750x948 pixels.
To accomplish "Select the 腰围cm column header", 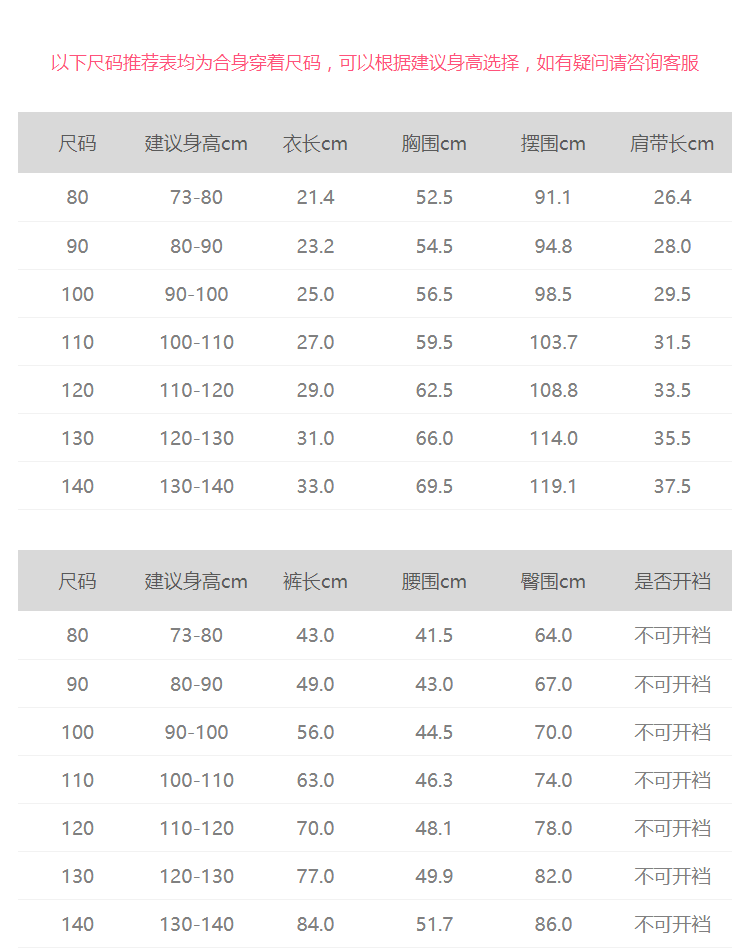I will (x=434, y=582).
